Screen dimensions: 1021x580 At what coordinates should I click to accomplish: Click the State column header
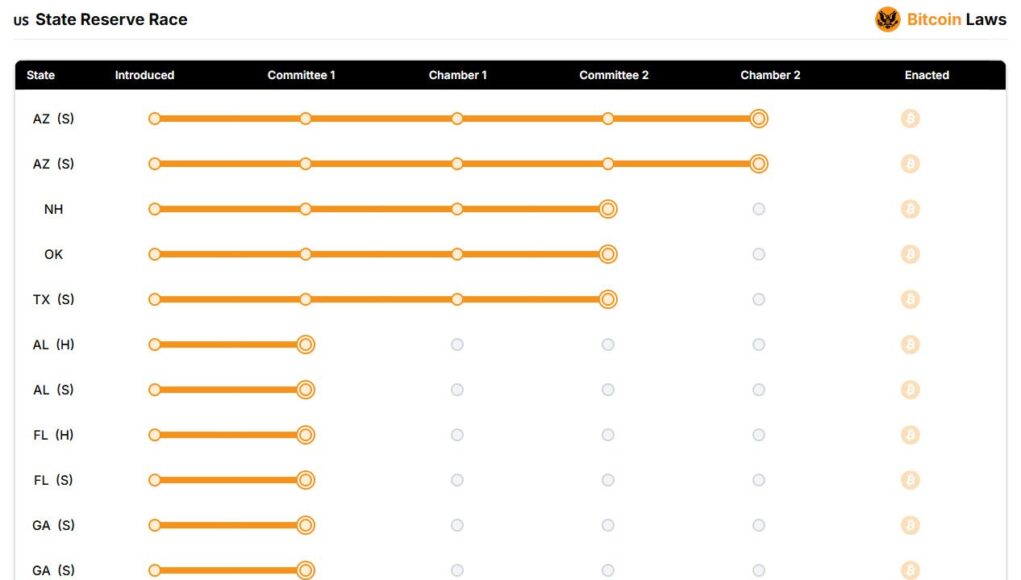(x=40, y=75)
